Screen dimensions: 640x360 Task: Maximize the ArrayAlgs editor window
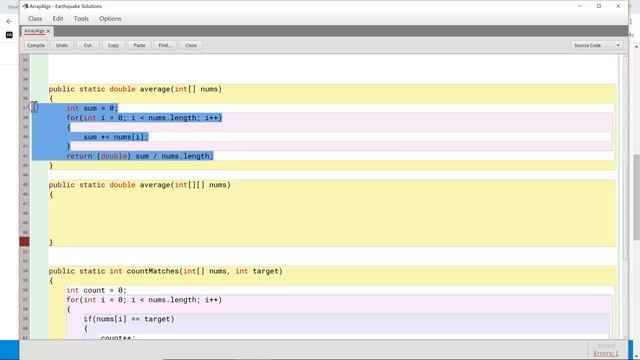point(599,6)
